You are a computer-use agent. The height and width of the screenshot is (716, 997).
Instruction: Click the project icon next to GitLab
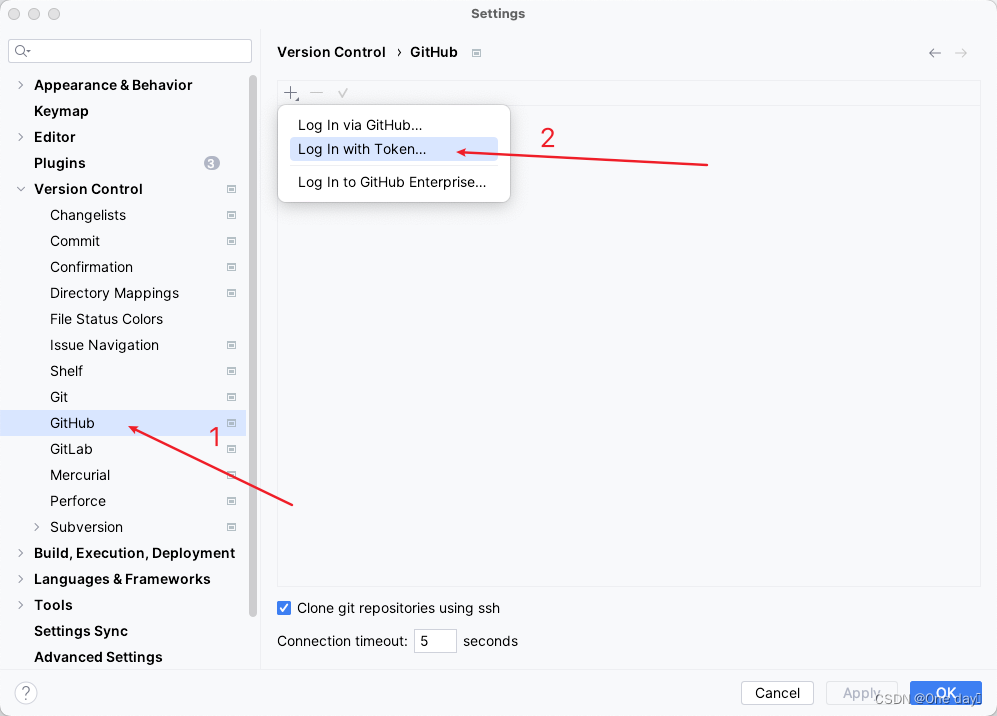point(231,450)
